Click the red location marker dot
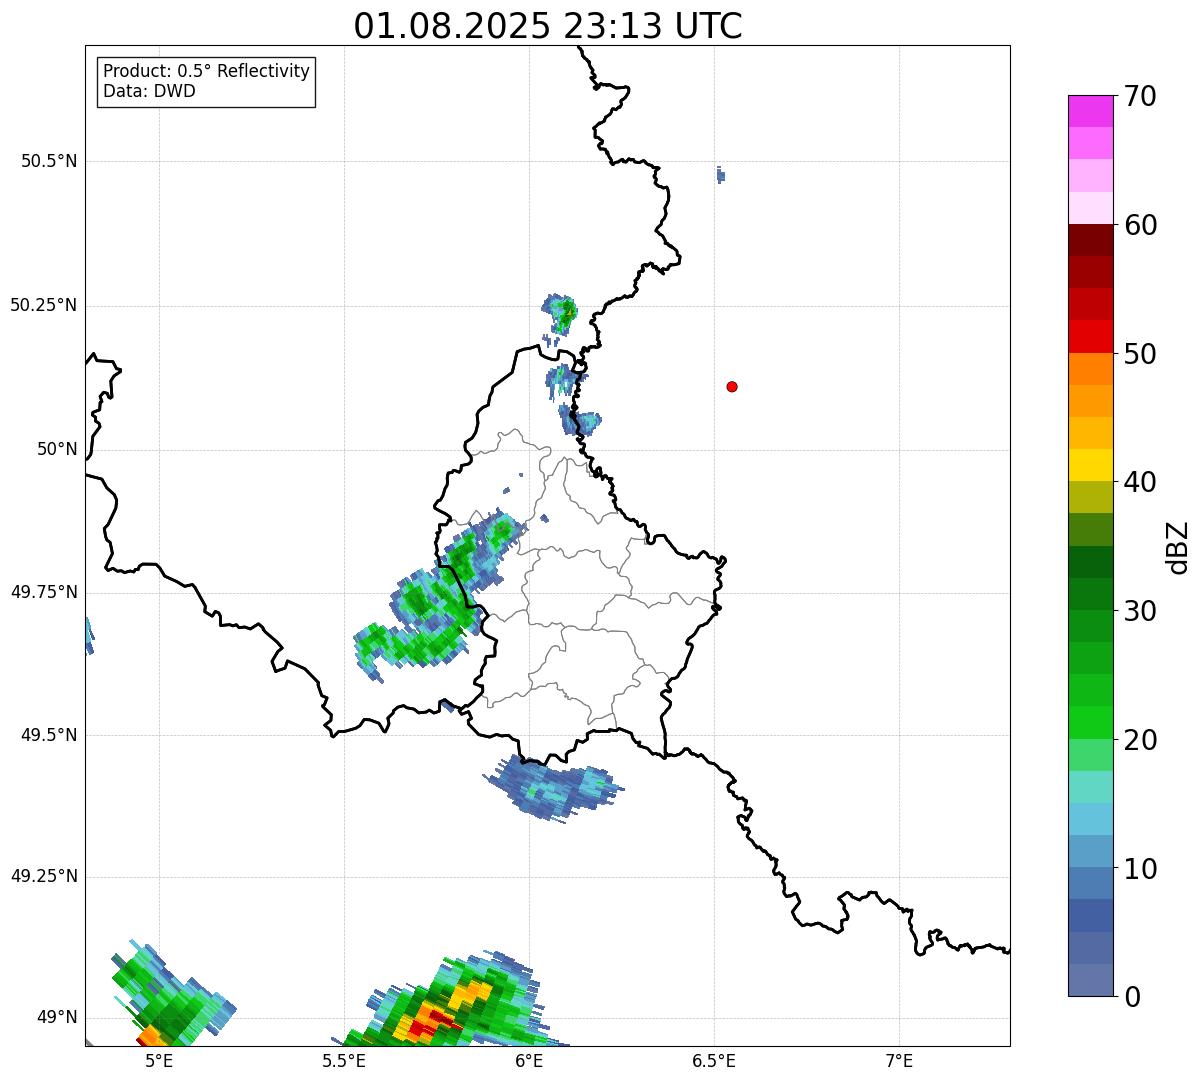The width and height of the screenshot is (1202, 1081). pos(732,386)
